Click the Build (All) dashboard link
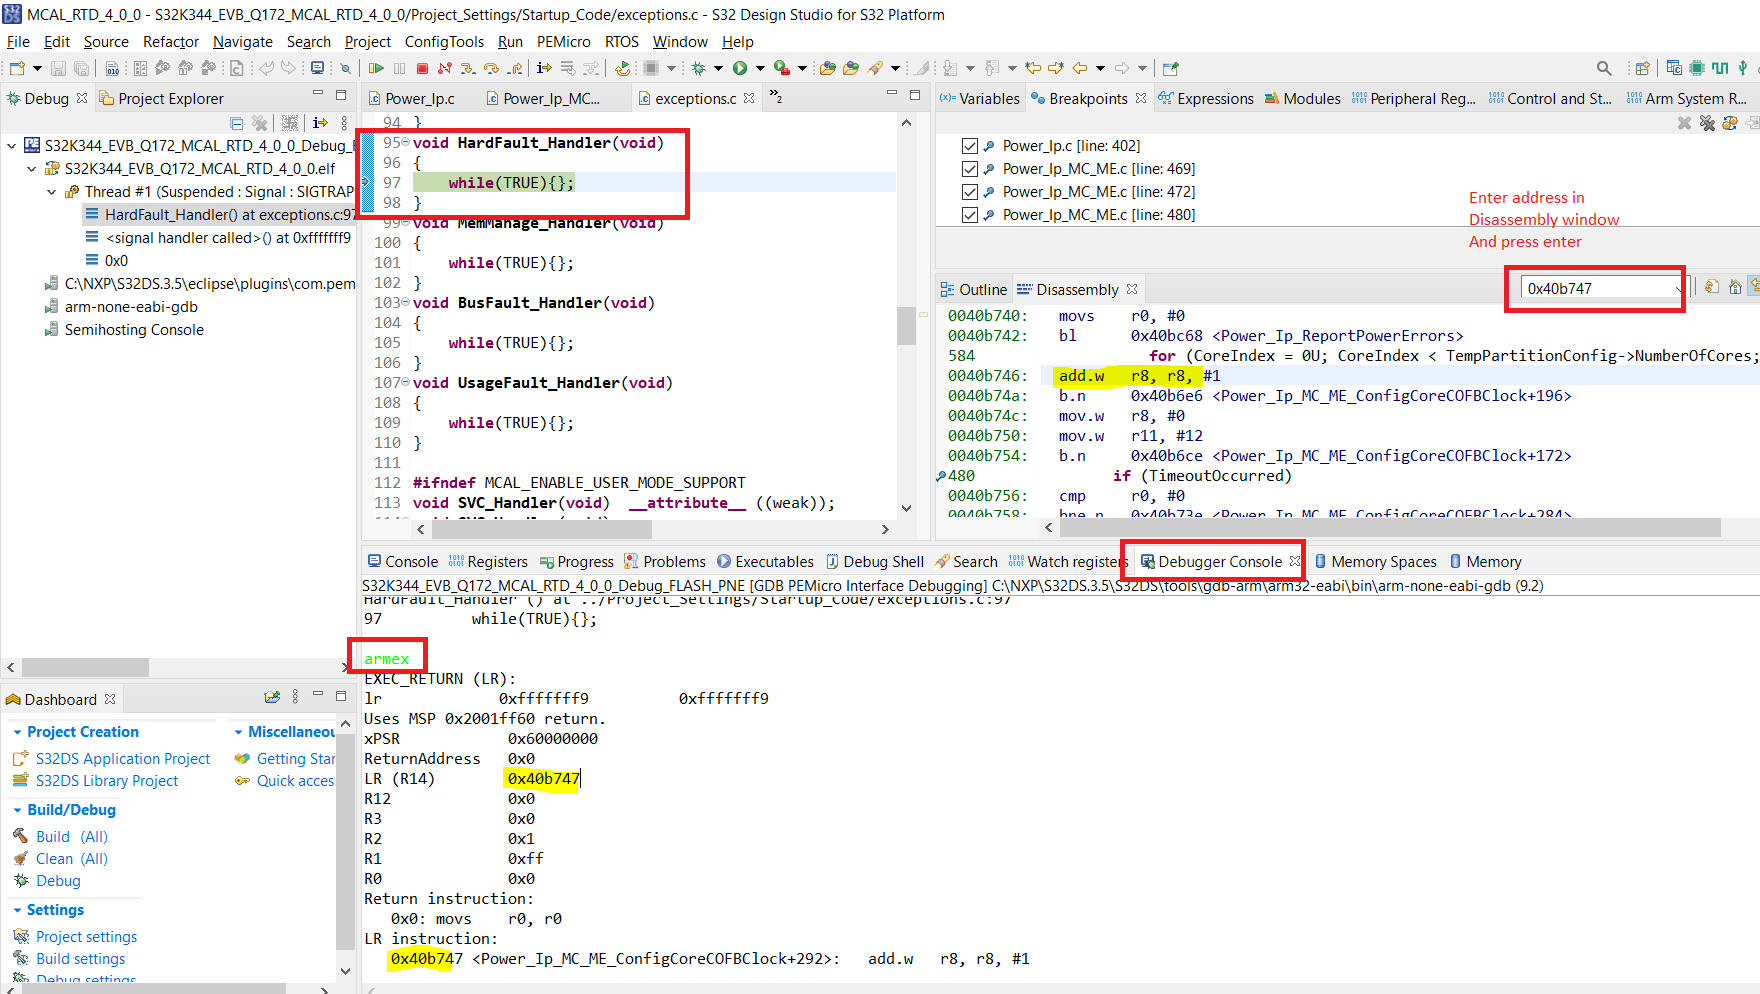 [71, 837]
